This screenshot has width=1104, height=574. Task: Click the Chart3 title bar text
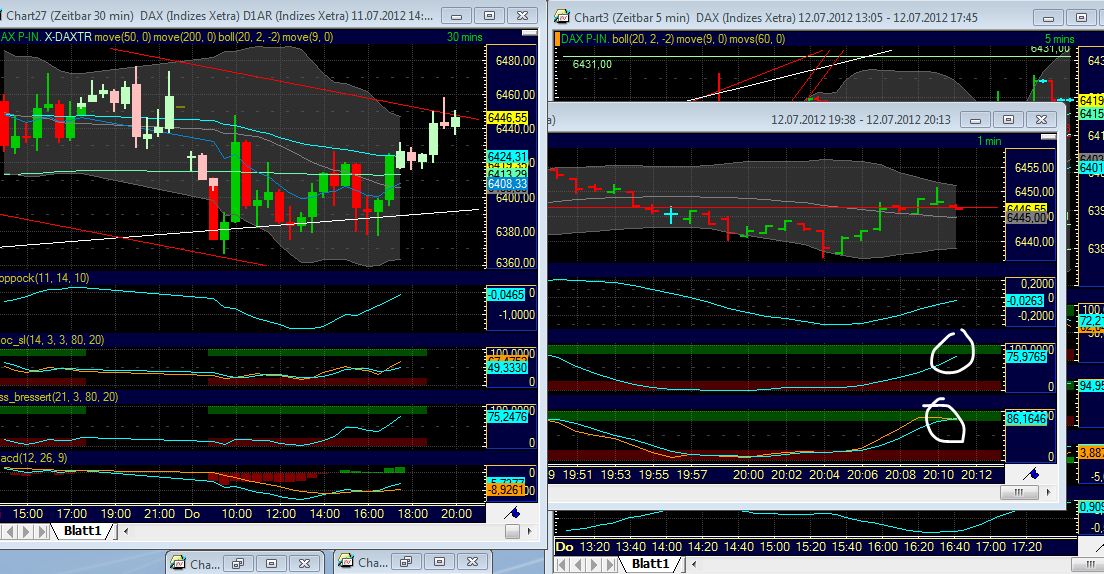[775, 18]
